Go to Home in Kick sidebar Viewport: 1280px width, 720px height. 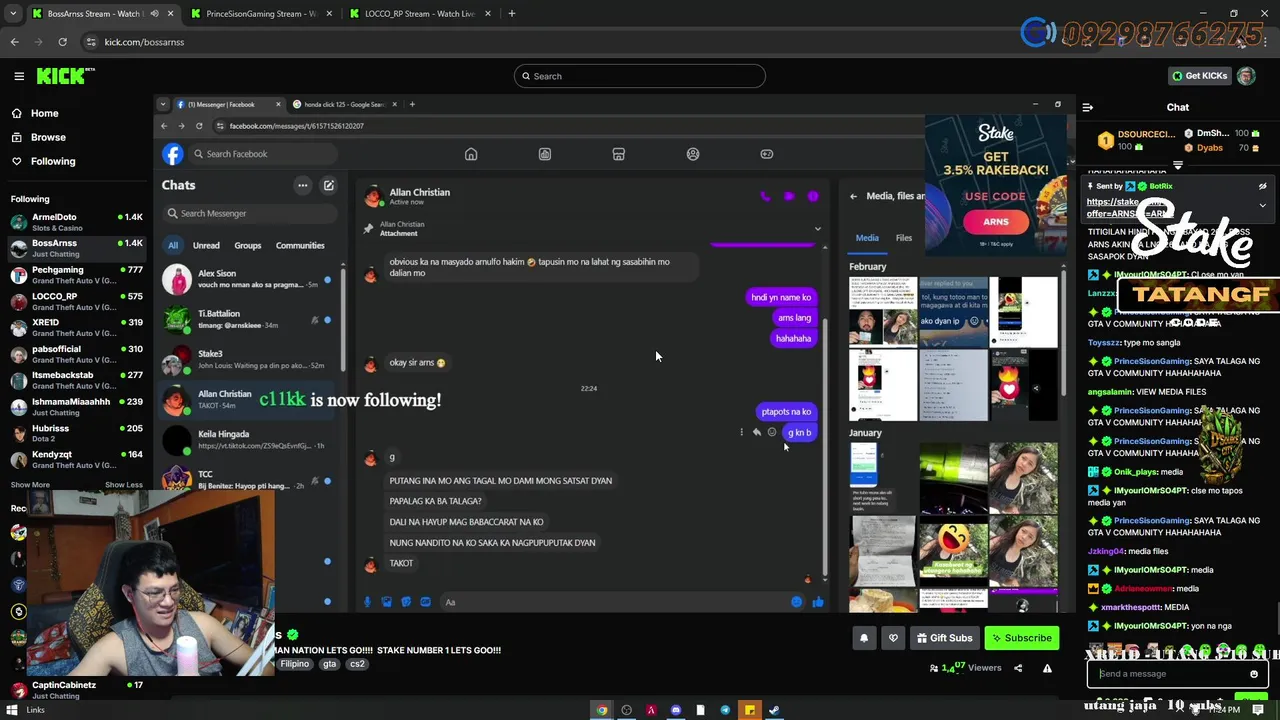tap(44, 113)
